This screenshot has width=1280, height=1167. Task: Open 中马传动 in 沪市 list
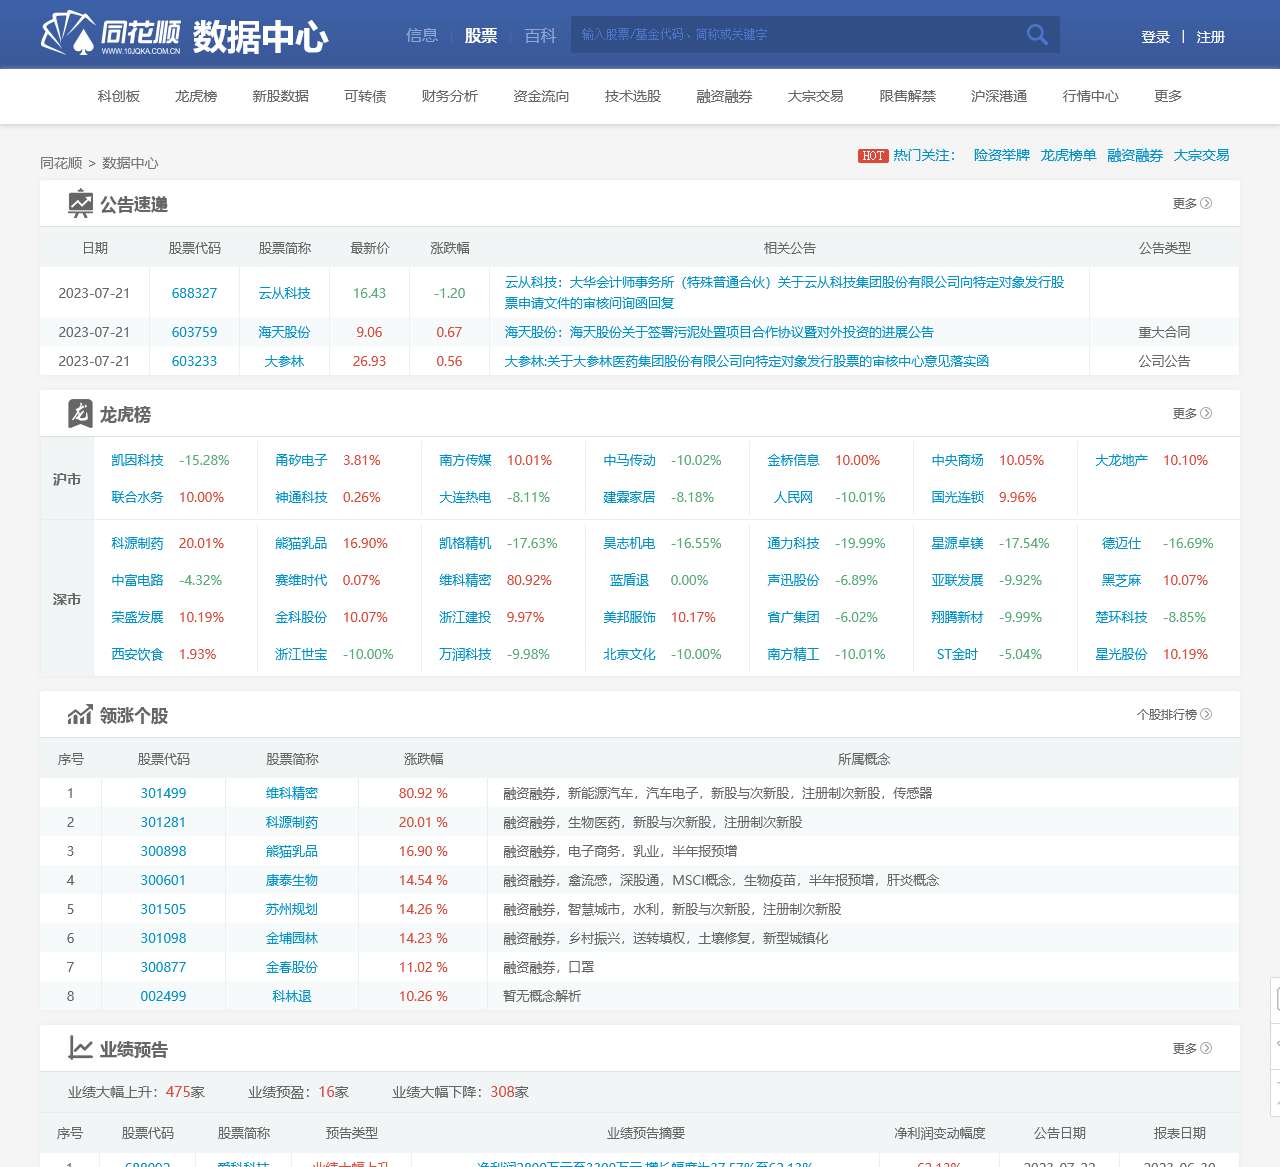(x=629, y=460)
